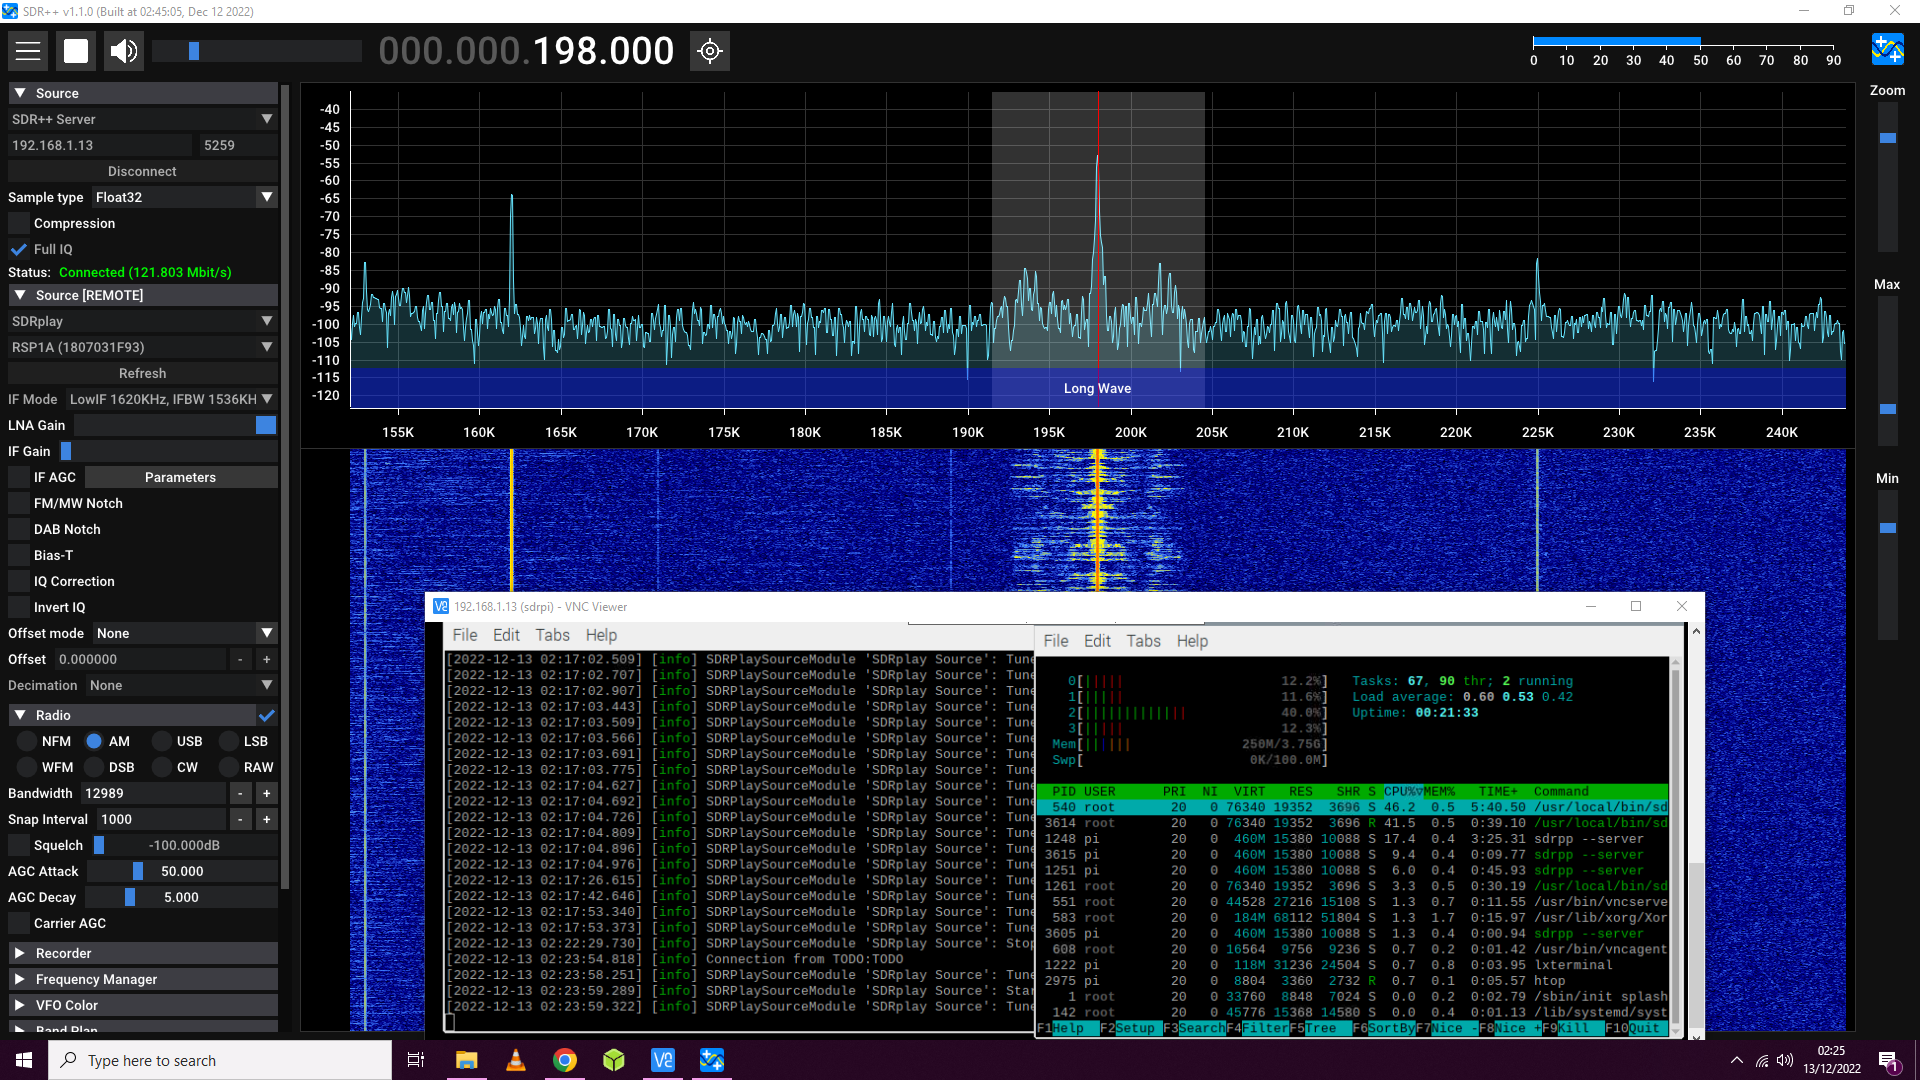Image resolution: width=1920 pixels, height=1080 pixels.
Task: Open the IF Mode dropdown
Action: pyautogui.click(x=172, y=399)
